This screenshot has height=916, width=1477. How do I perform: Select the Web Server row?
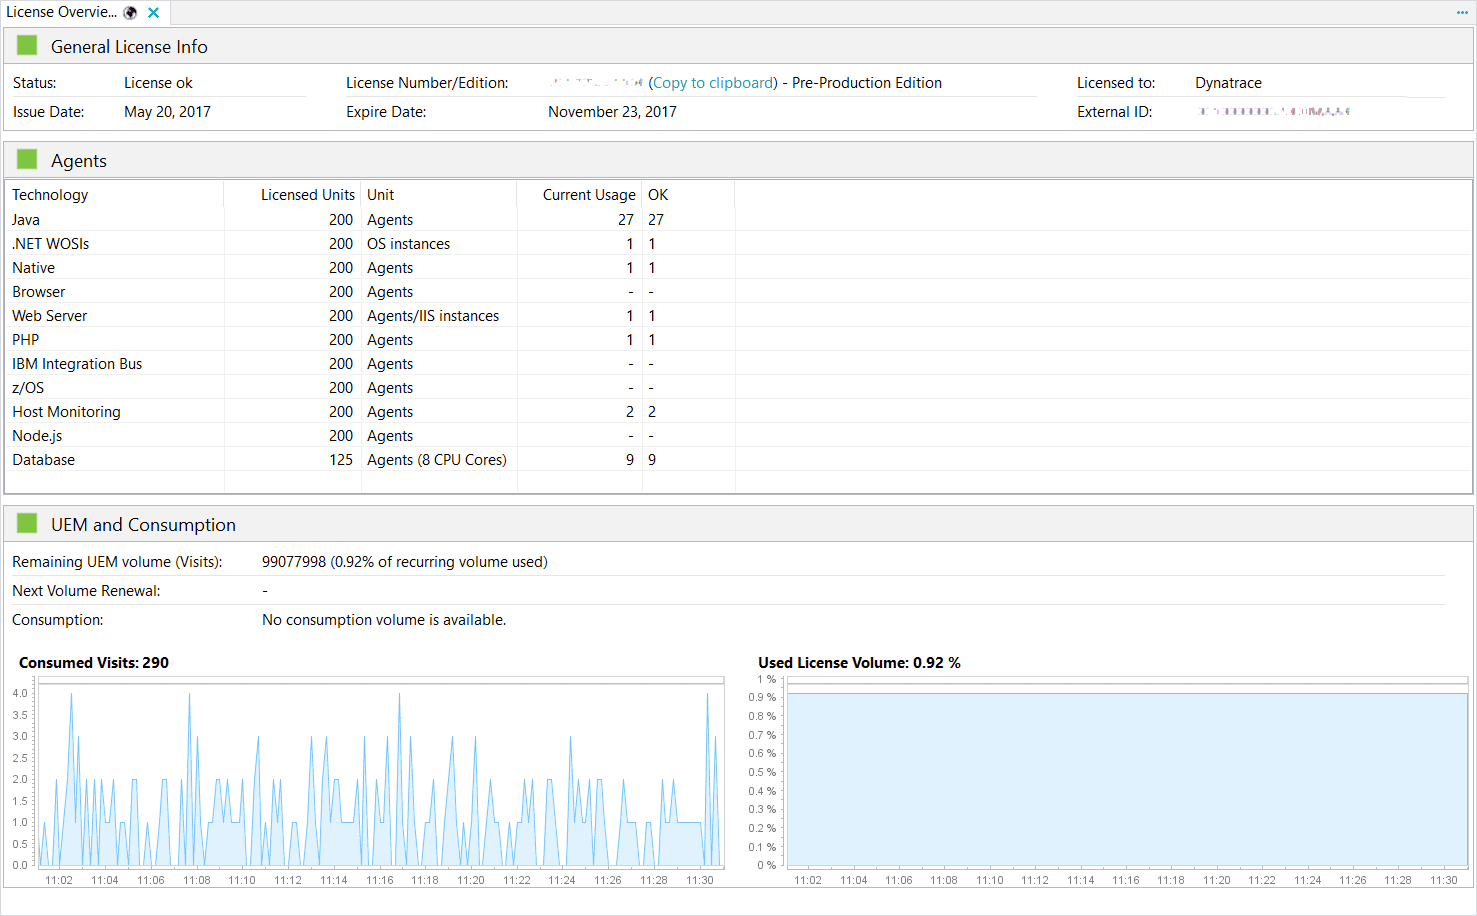[738, 316]
